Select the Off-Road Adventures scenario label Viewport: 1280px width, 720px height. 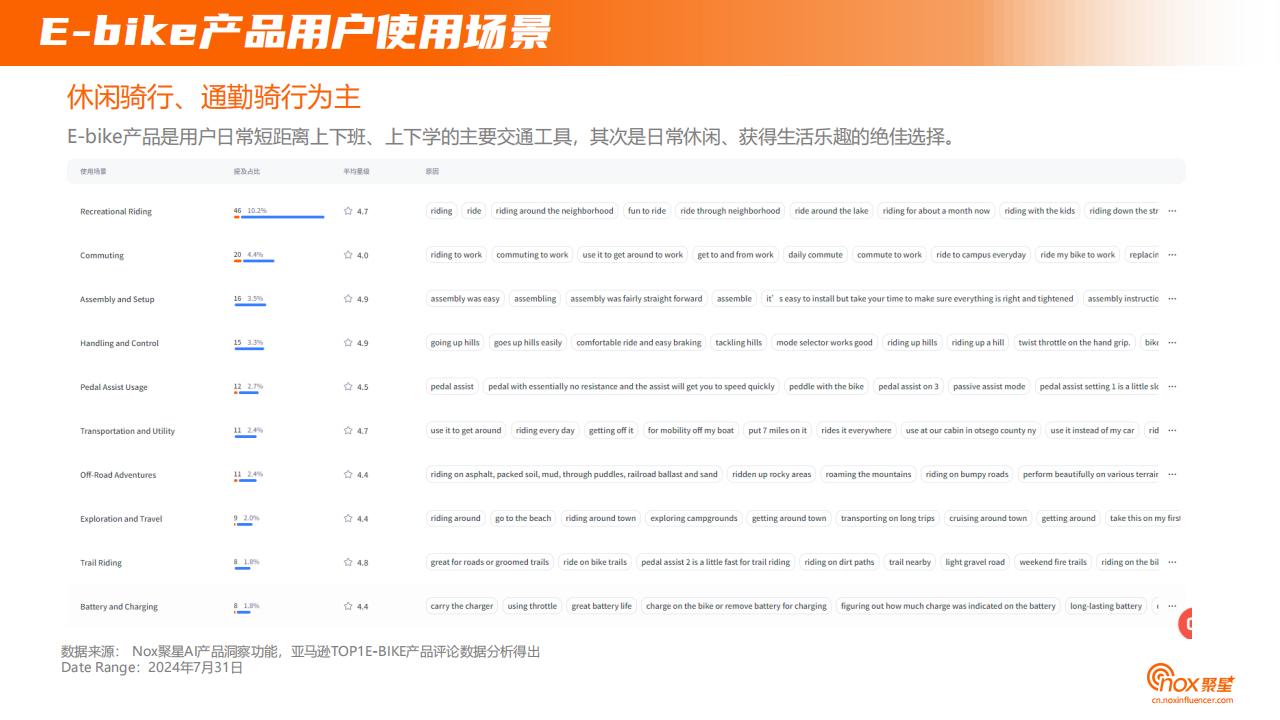coord(118,476)
